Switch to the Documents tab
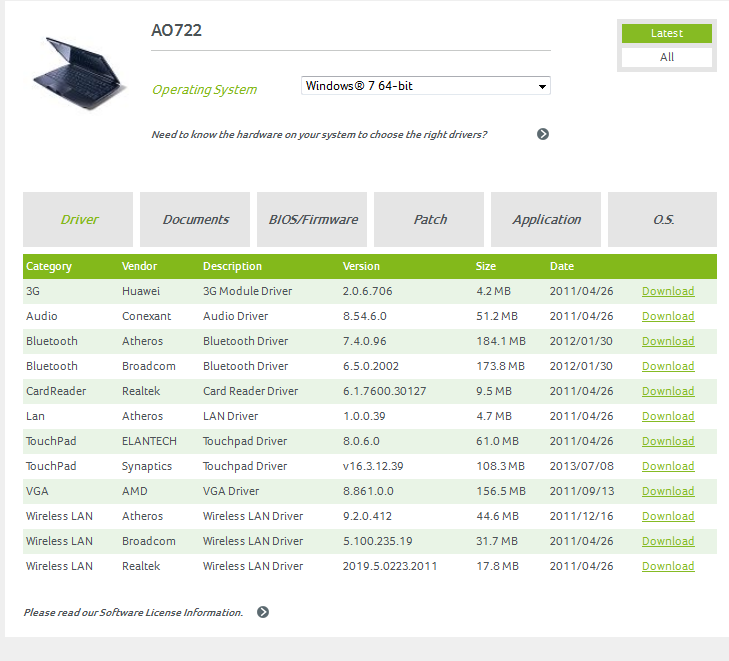This screenshot has width=729, height=661. 195,219
